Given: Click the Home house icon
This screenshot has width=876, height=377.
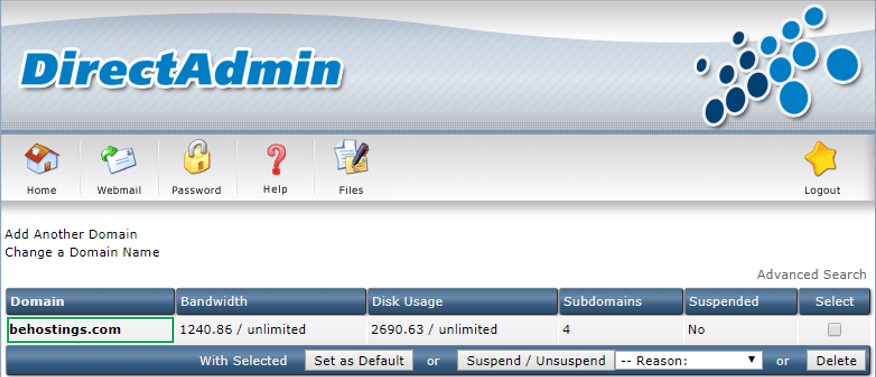Looking at the screenshot, I should [x=42, y=159].
